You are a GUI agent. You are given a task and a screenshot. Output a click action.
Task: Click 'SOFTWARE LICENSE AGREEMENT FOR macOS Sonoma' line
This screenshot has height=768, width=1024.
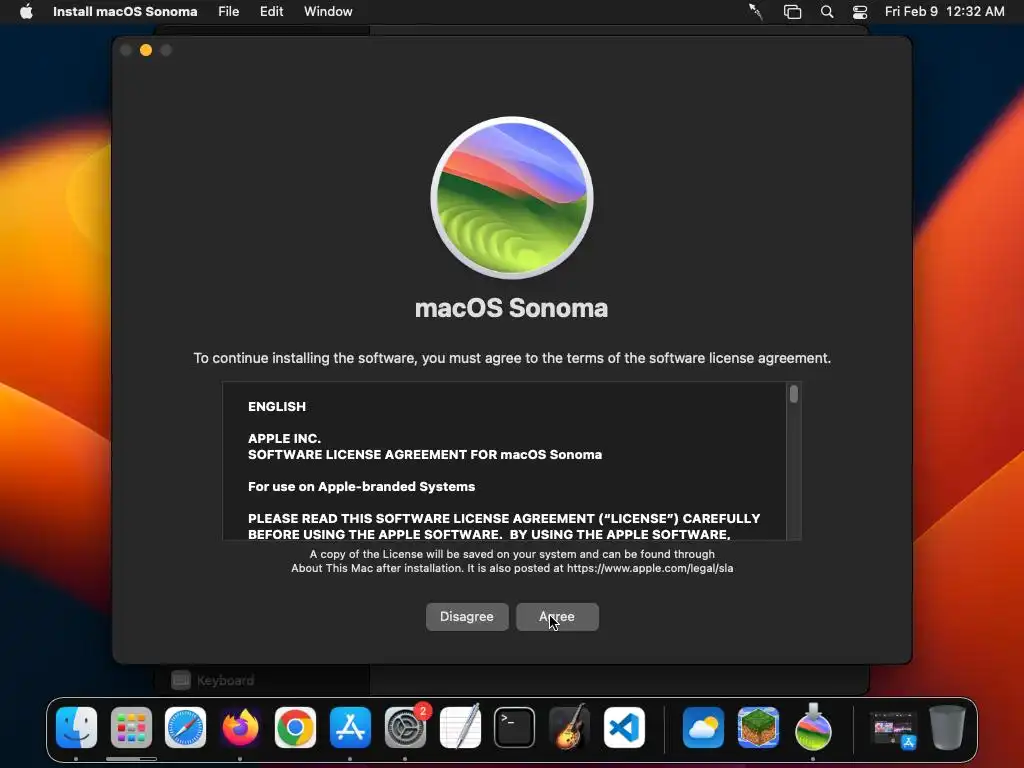click(424, 455)
